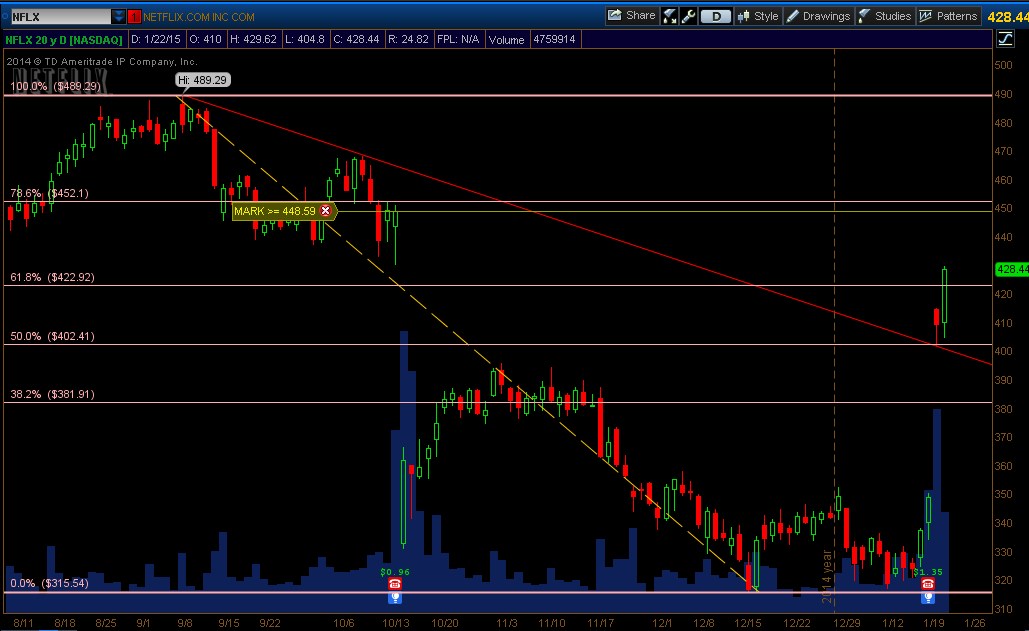Open the Studies menu
This screenshot has width=1029, height=631.
pos(885,16)
